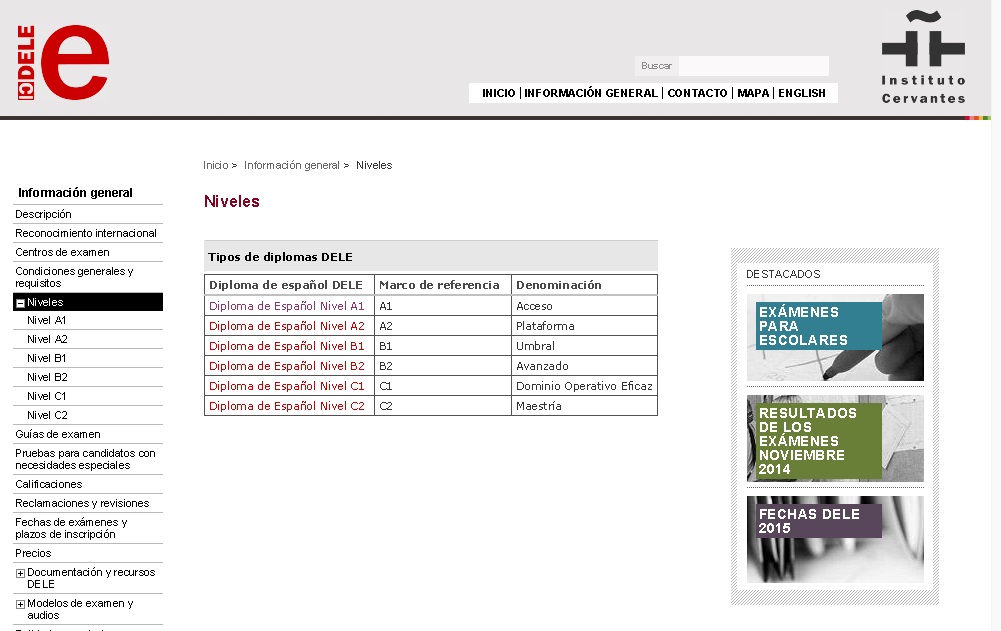Open the MAPA site map link
1001x631 pixels.
[x=753, y=93]
